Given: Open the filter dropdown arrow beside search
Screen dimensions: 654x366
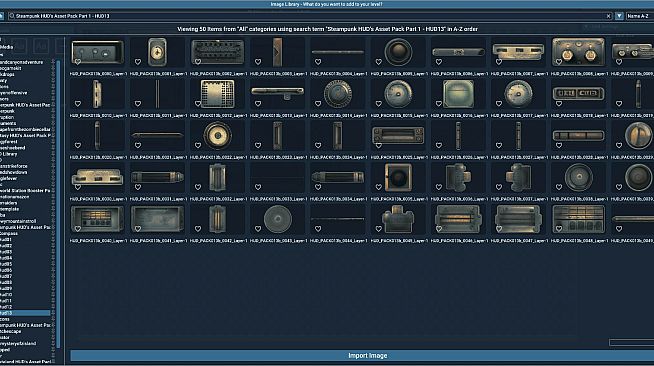Looking at the screenshot, I should 619,16.
